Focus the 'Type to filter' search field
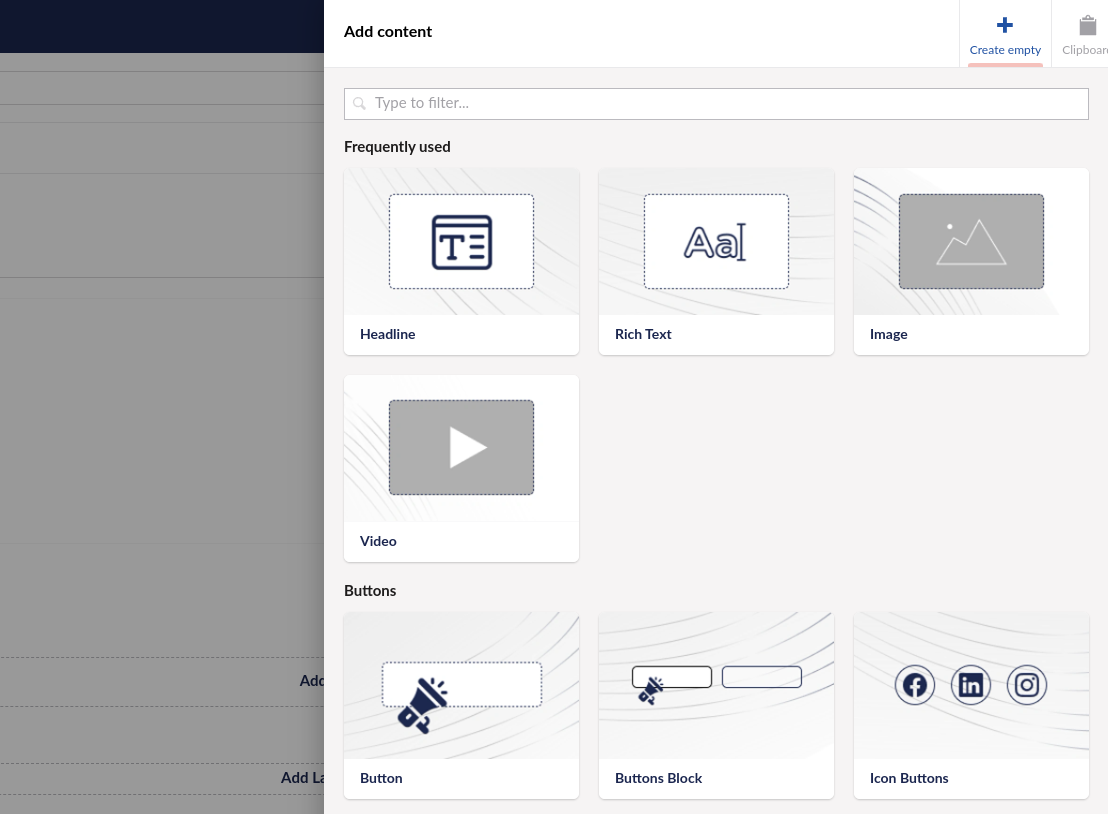The image size is (1108, 814). (x=716, y=103)
